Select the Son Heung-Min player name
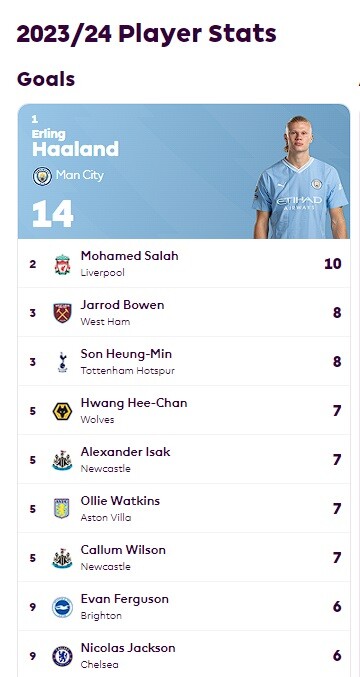Screen dimensions: 360x677 click(x=126, y=354)
